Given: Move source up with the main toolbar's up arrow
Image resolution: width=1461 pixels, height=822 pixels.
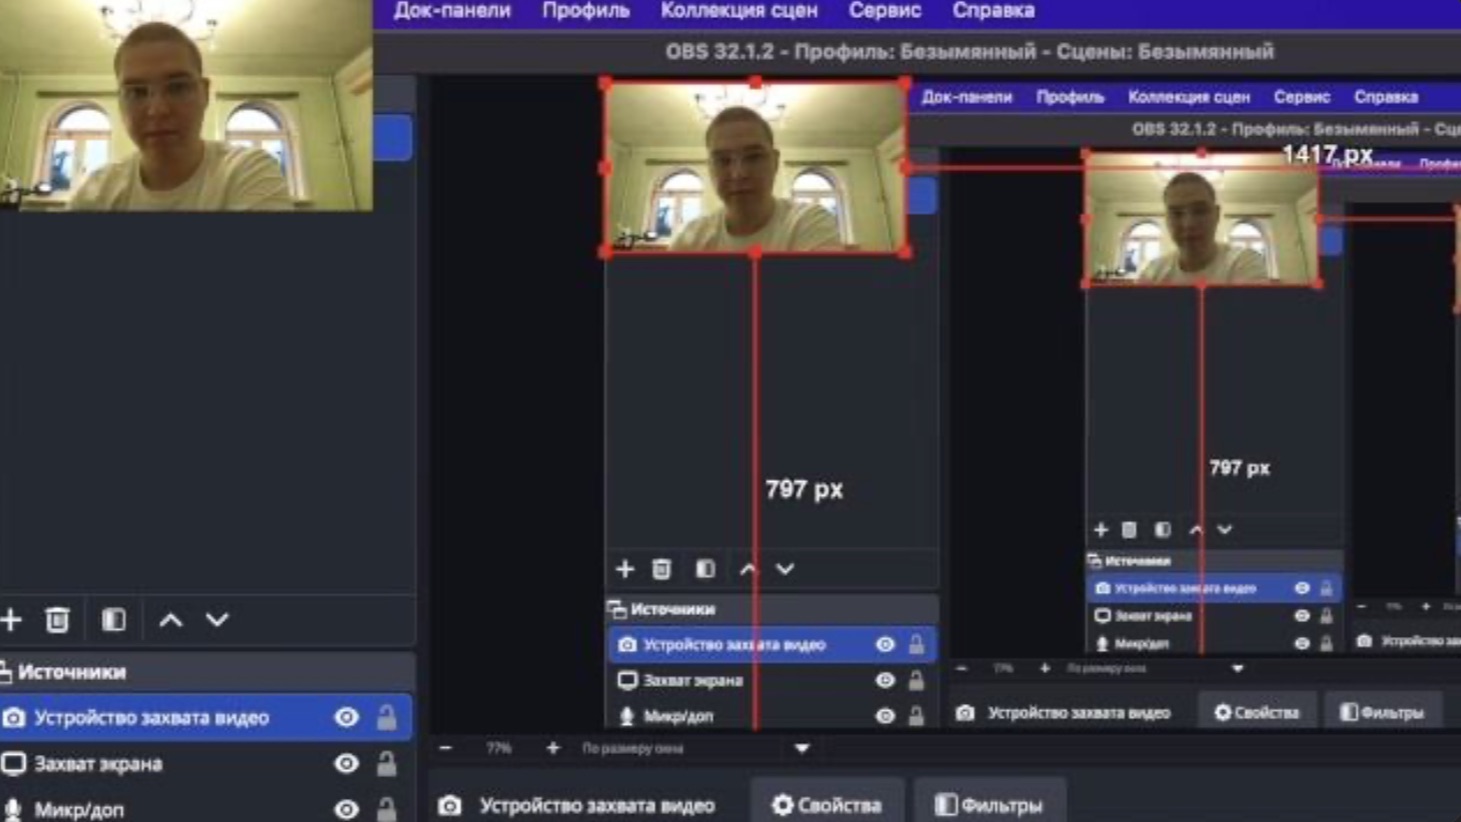Looking at the screenshot, I should [171, 620].
